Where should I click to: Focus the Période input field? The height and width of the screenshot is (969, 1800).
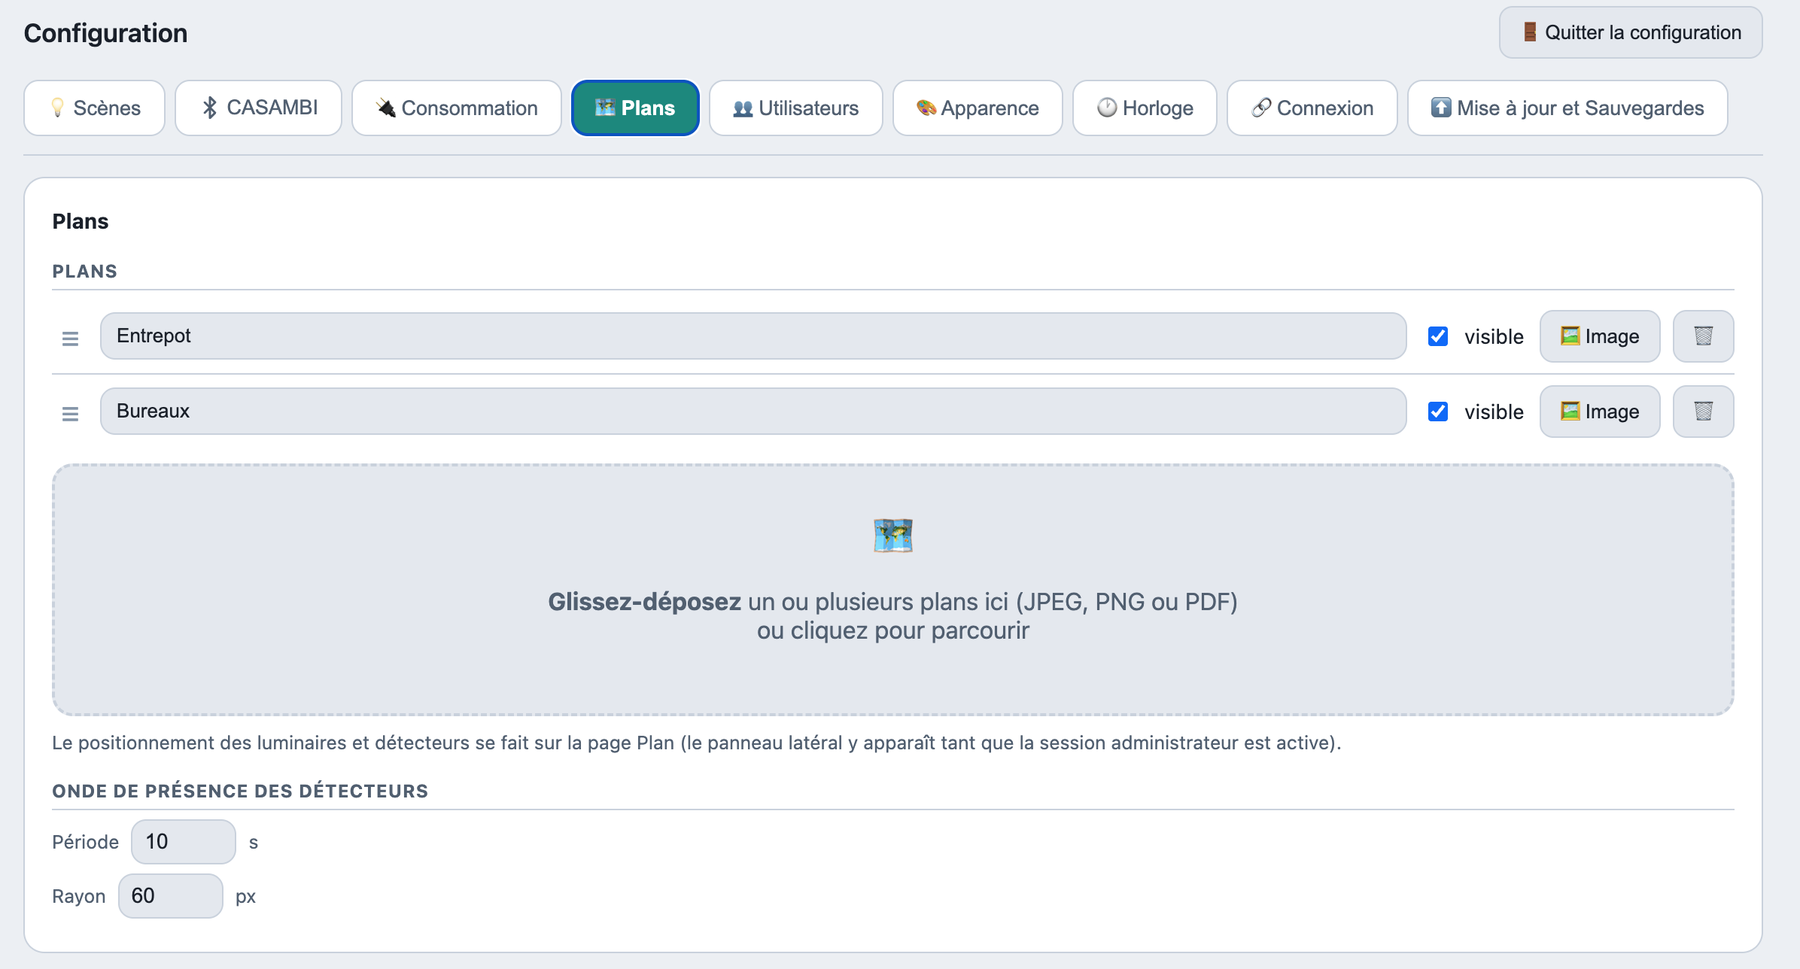[183, 842]
